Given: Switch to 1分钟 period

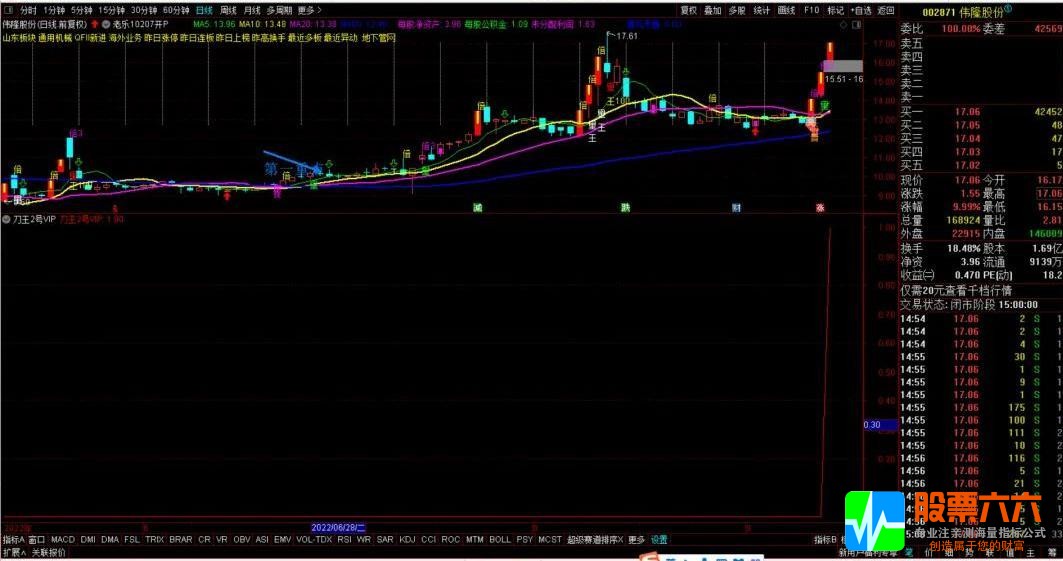Looking at the screenshot, I should tap(54, 10).
